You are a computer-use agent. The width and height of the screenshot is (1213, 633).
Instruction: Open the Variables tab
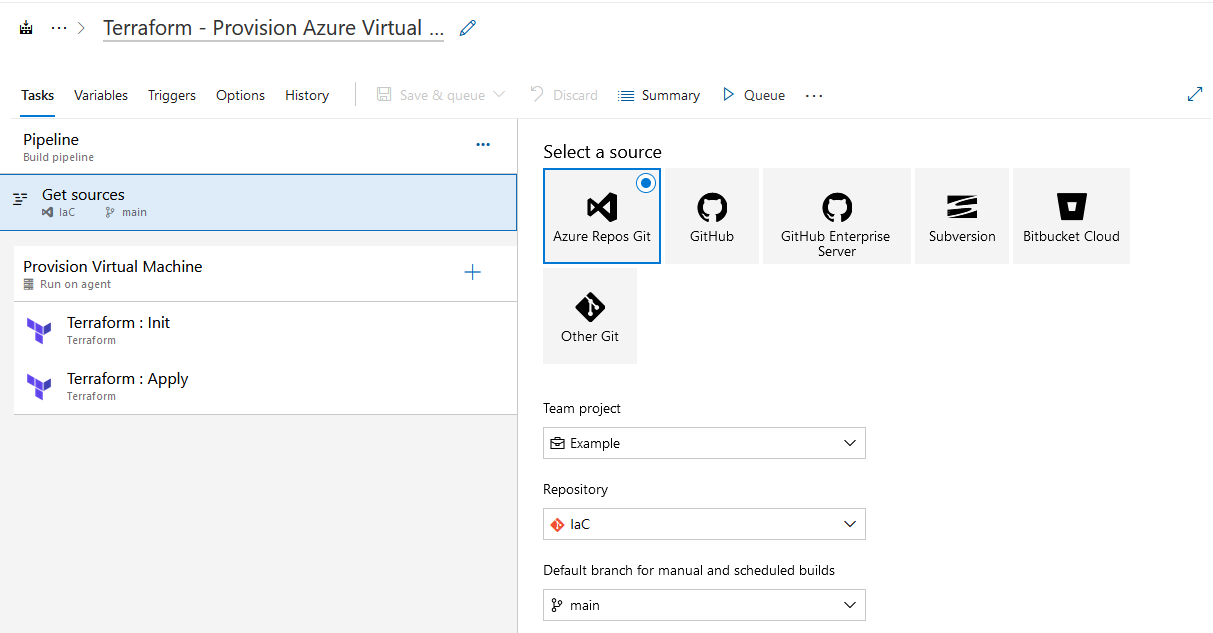tap(101, 95)
